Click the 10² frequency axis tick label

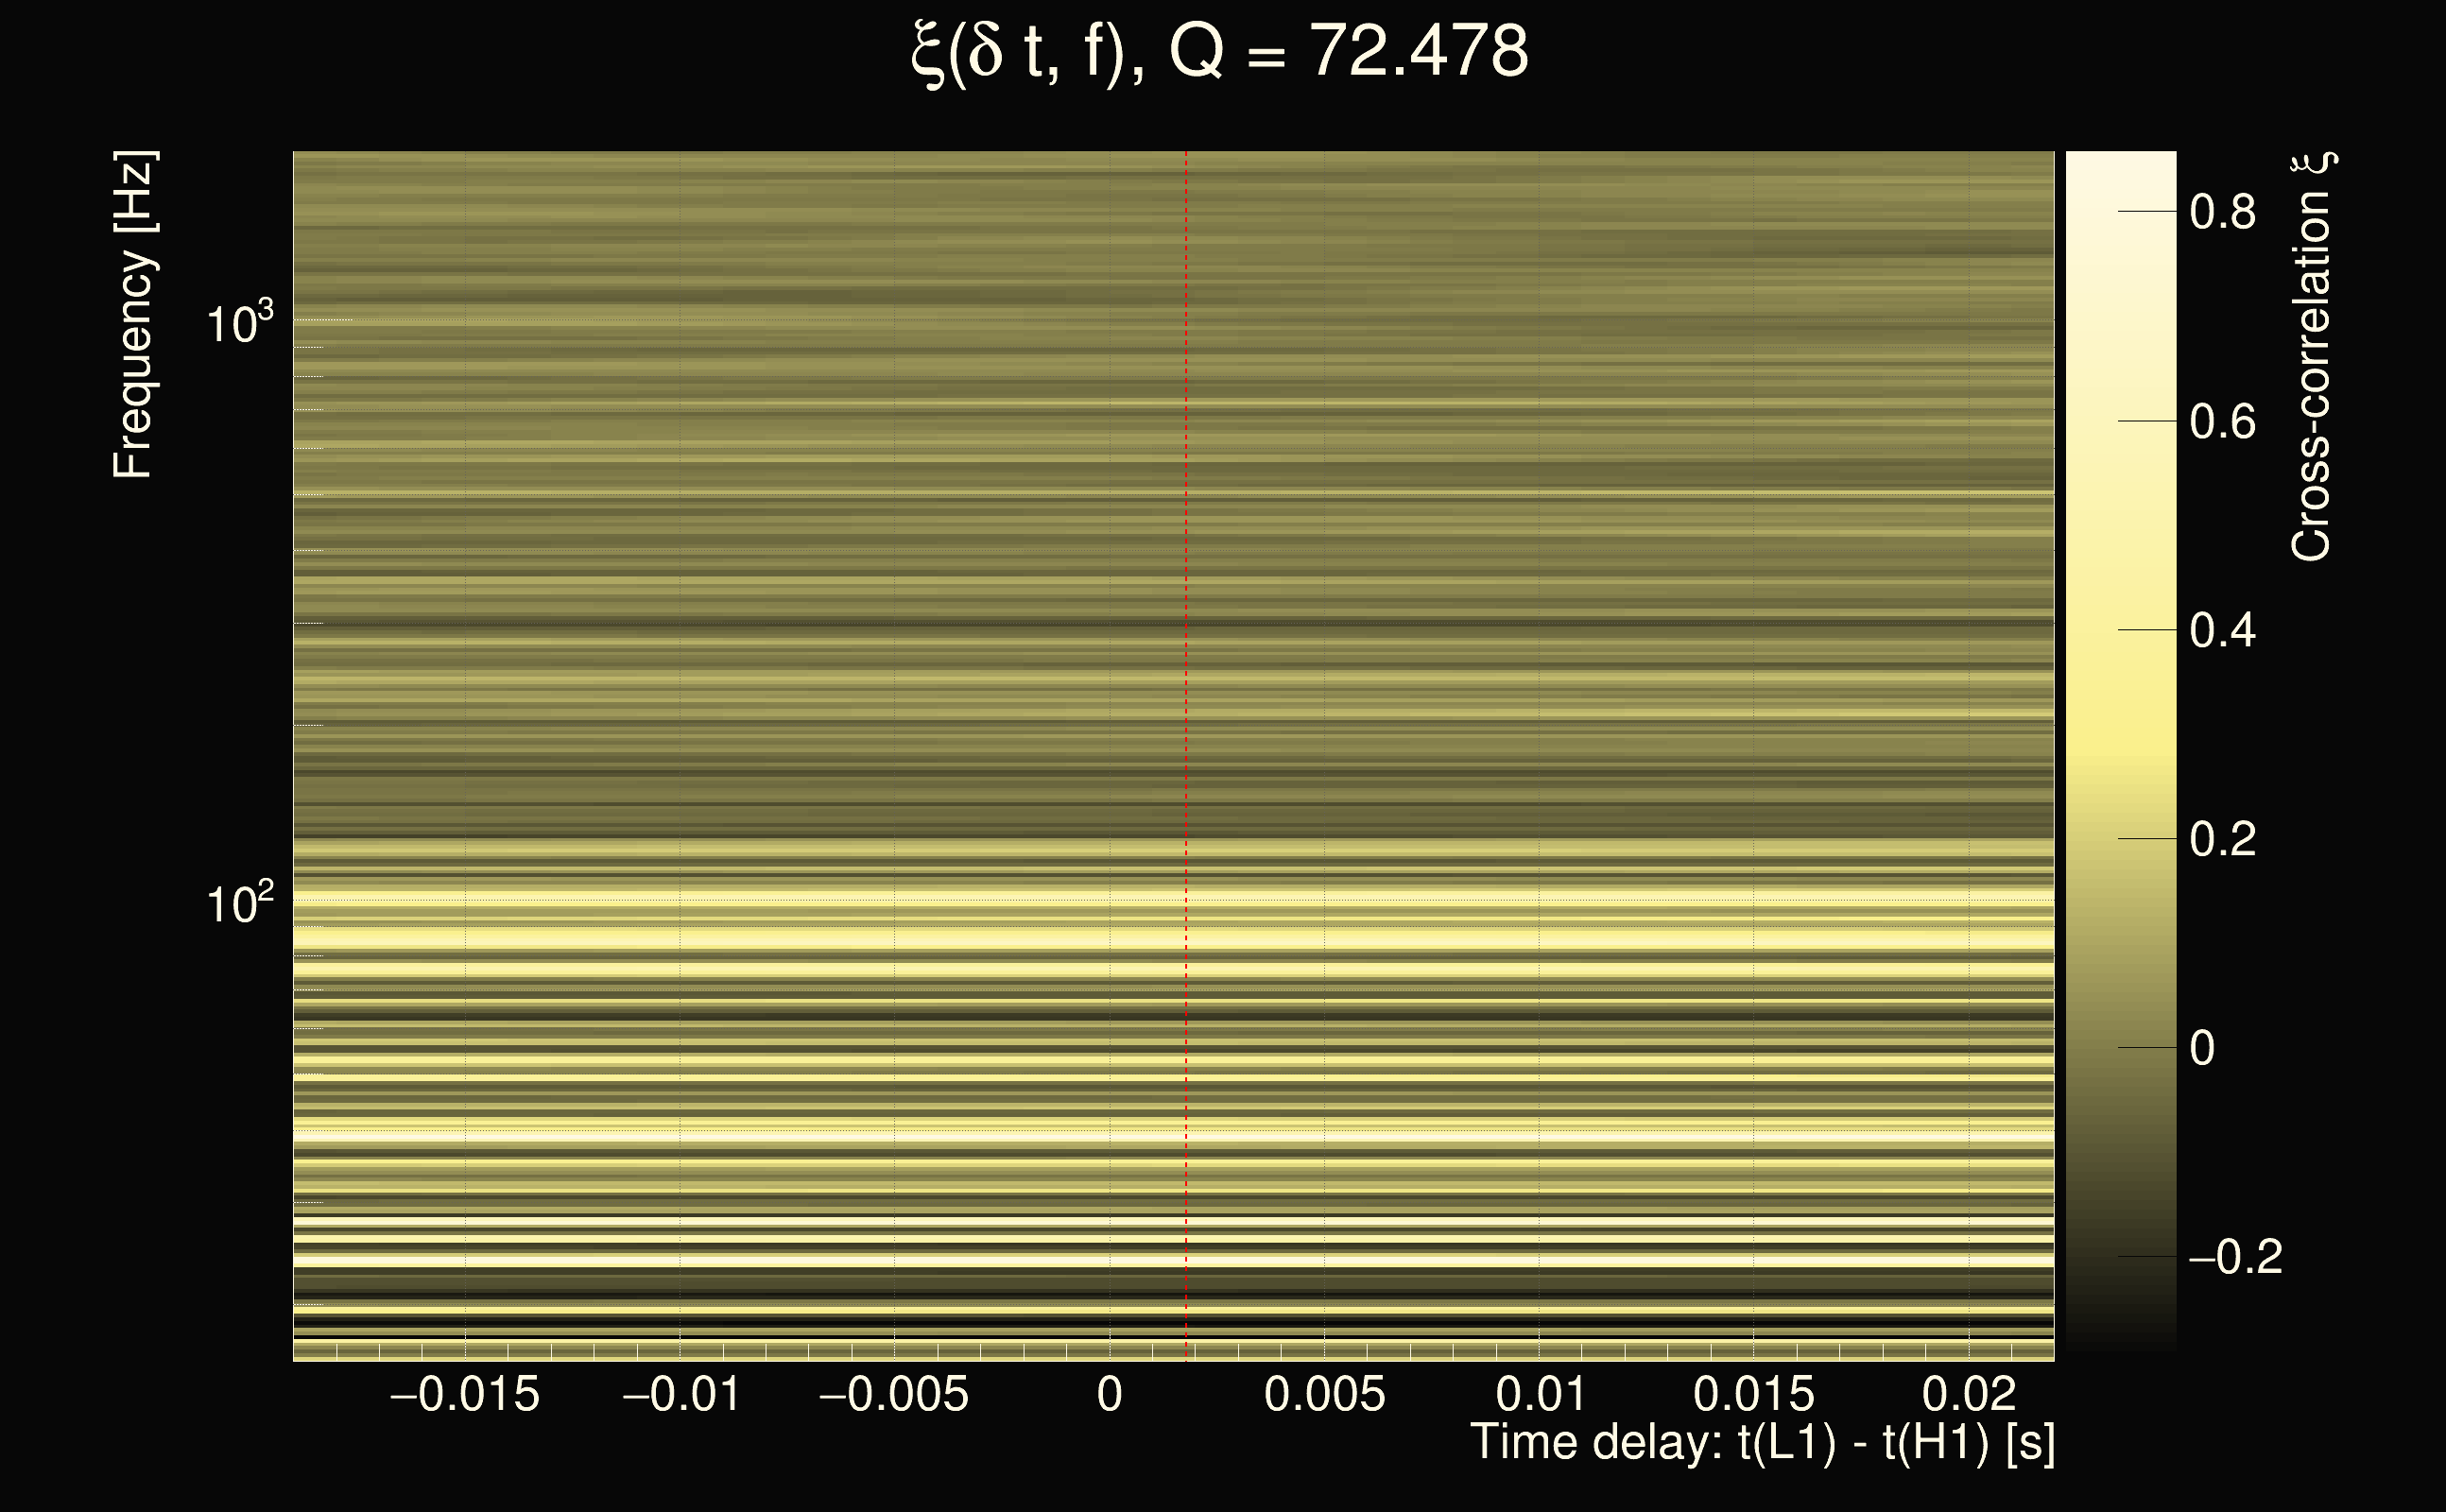pyautogui.click(x=239, y=903)
